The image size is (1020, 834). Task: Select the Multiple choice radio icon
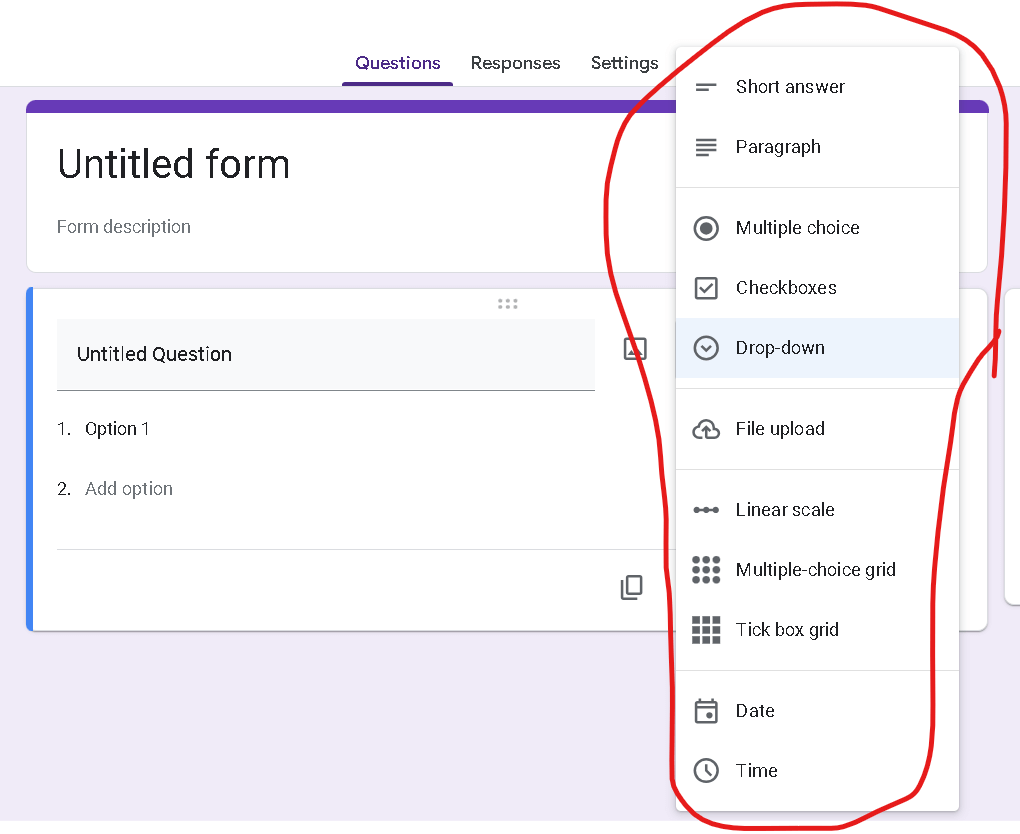[x=706, y=228]
